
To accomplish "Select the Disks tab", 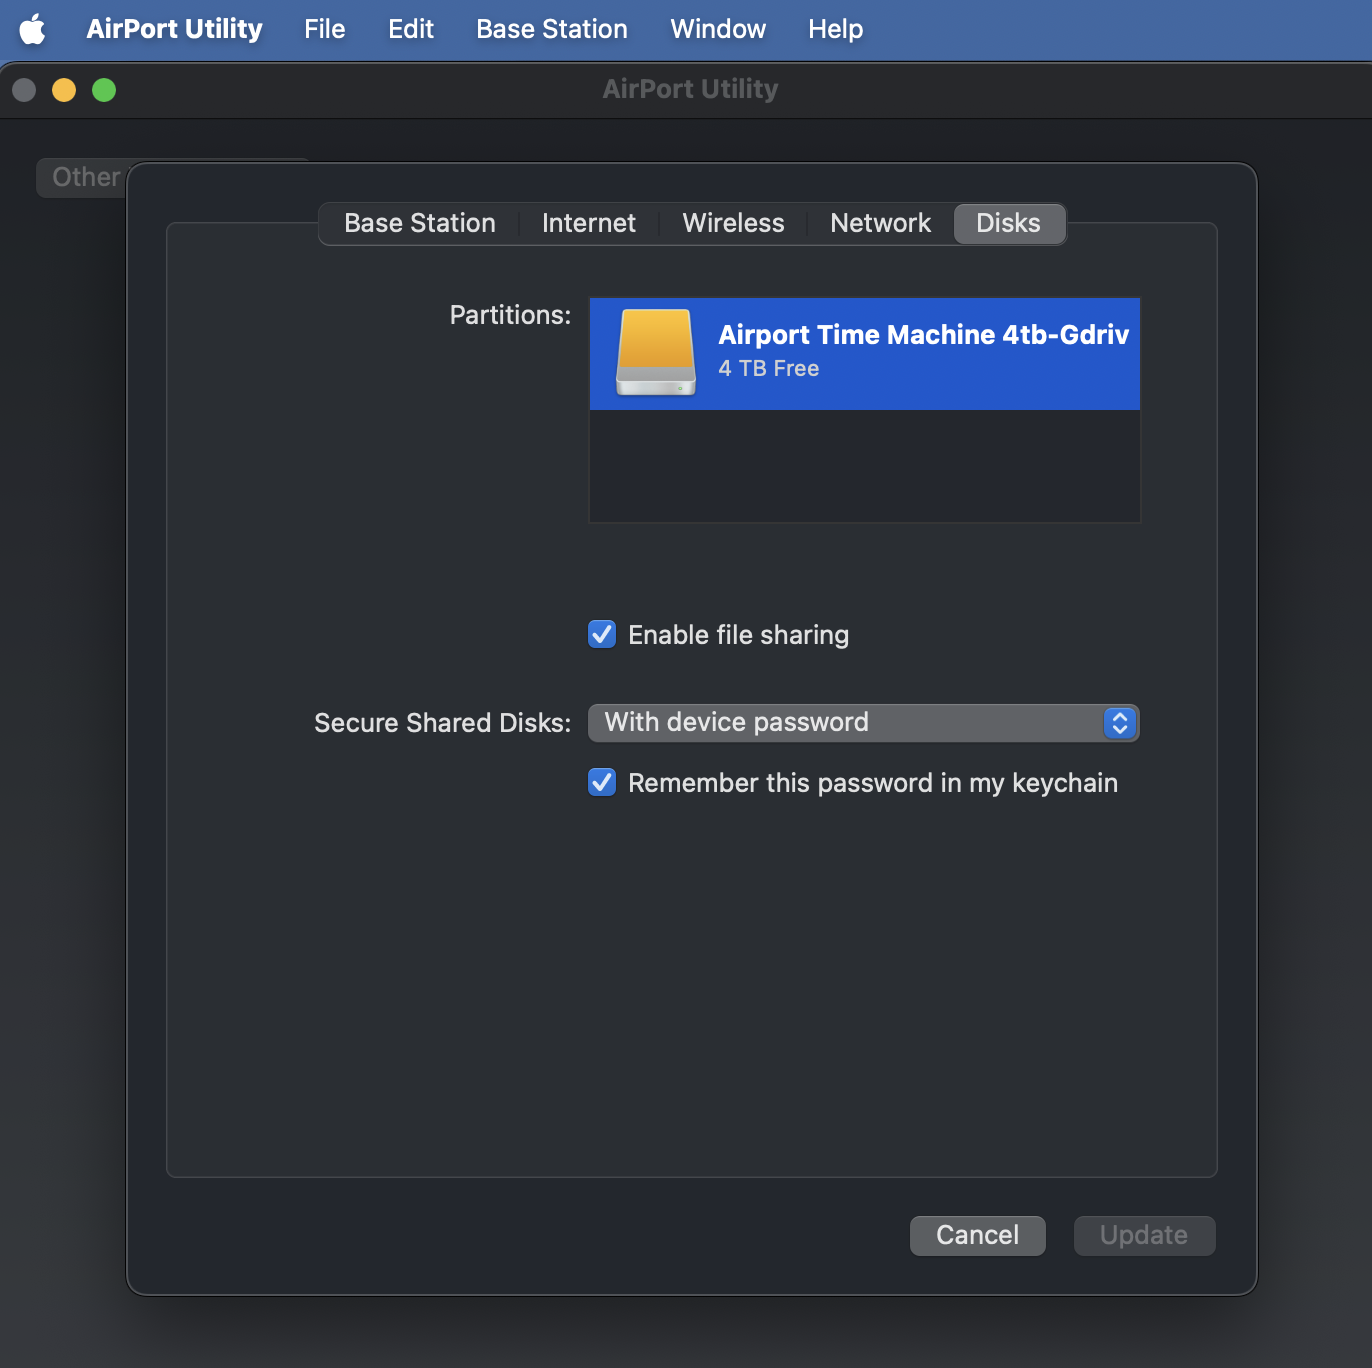I will tap(1009, 223).
